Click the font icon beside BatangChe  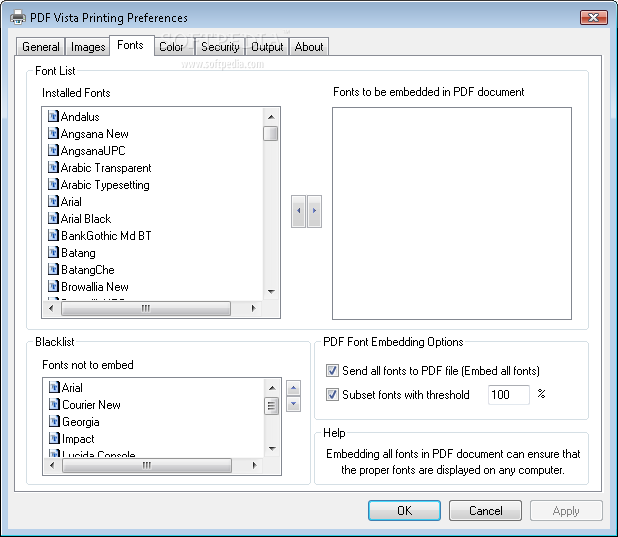(x=53, y=269)
